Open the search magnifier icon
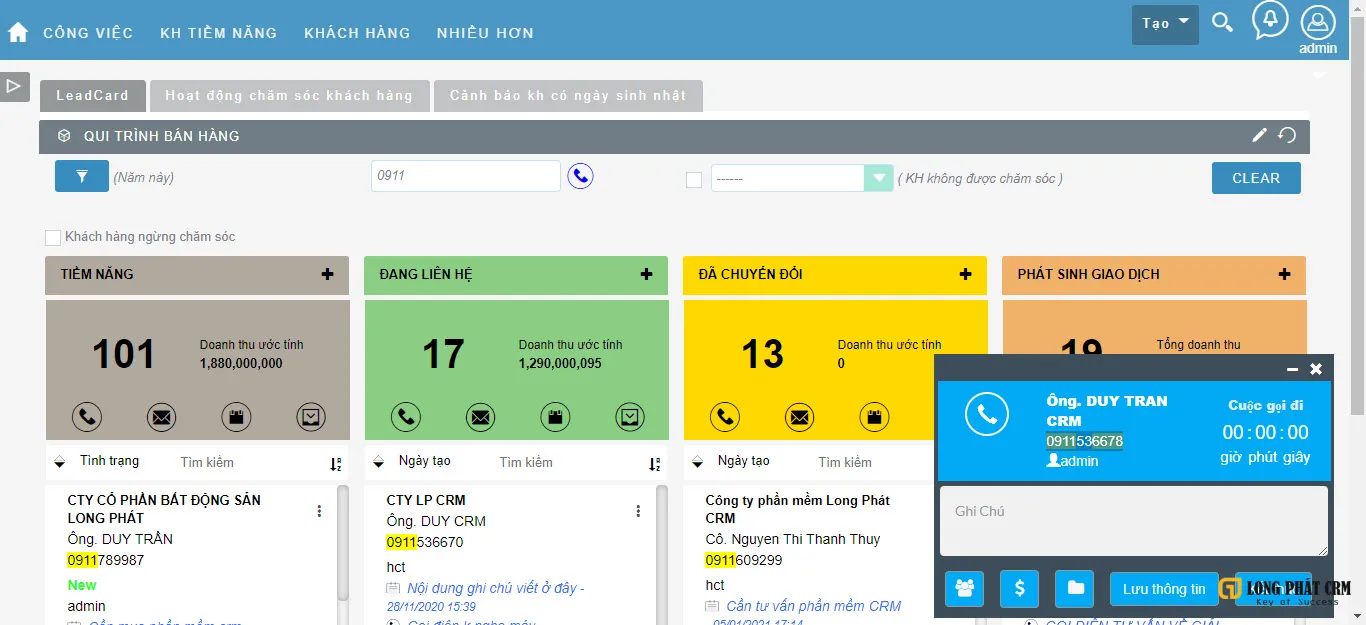The height and width of the screenshot is (625, 1366). 1222,22
